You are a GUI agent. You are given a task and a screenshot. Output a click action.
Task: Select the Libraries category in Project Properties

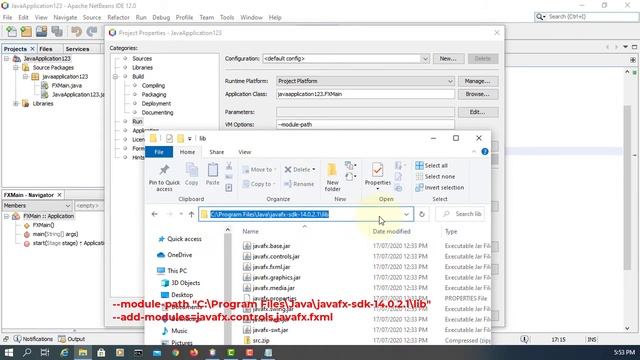(x=142, y=68)
